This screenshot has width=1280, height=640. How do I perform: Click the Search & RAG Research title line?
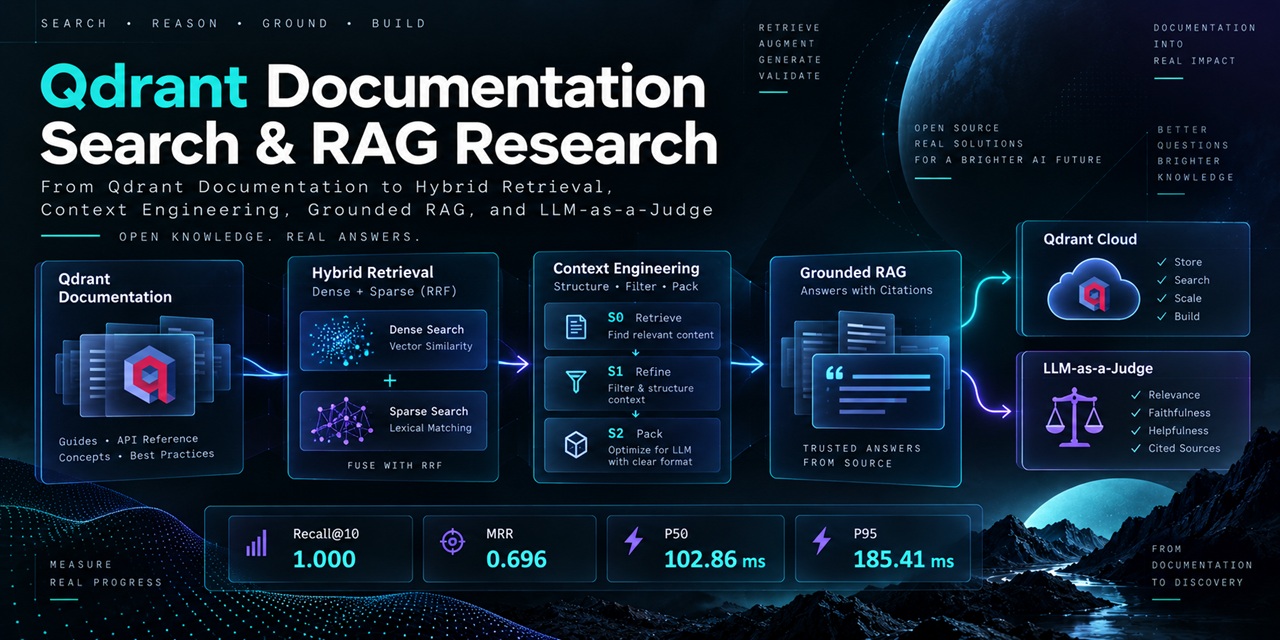[379, 143]
